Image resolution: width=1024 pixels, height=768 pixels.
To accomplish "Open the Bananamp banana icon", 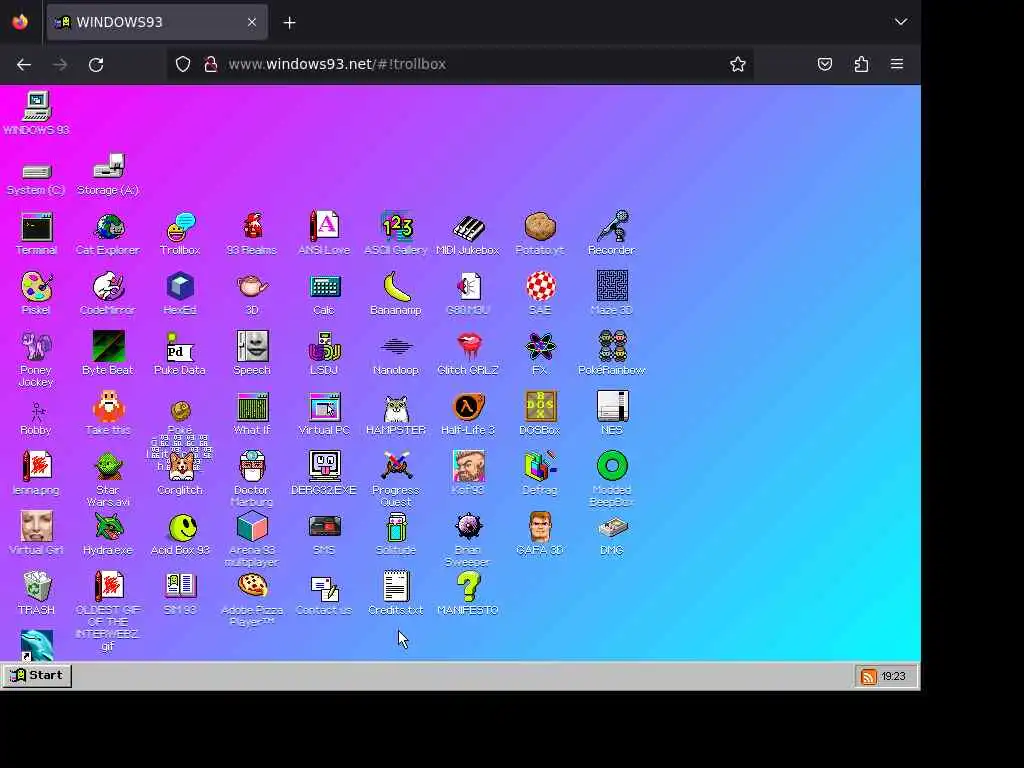I will click(396, 293).
